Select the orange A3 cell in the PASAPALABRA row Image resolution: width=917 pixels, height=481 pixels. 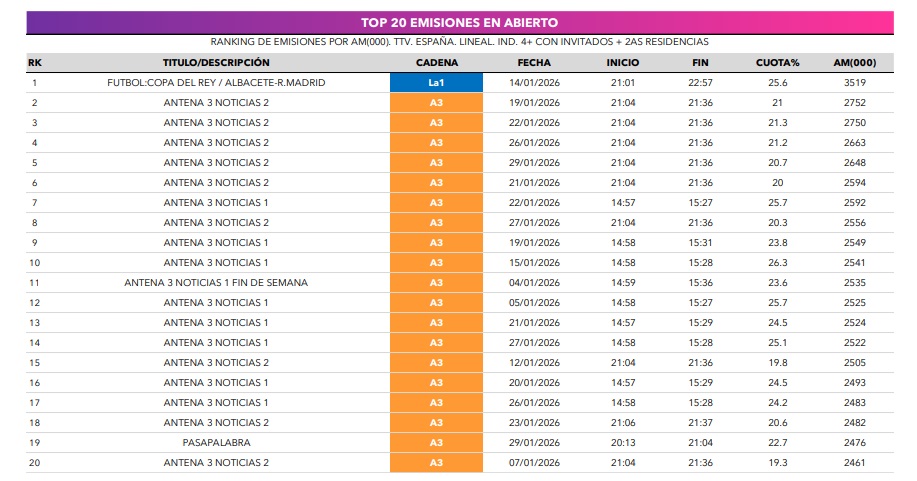(x=436, y=443)
